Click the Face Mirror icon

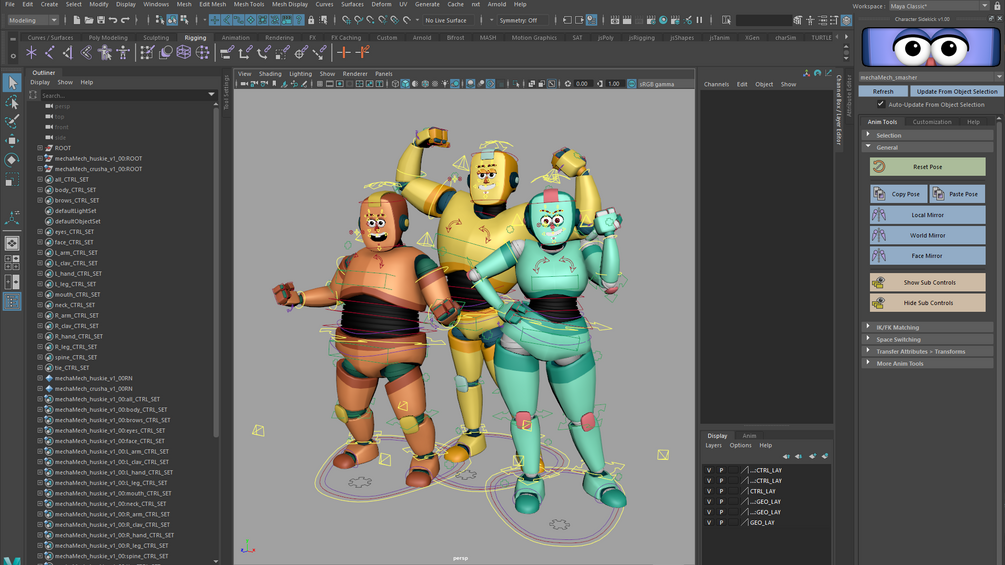pos(879,256)
